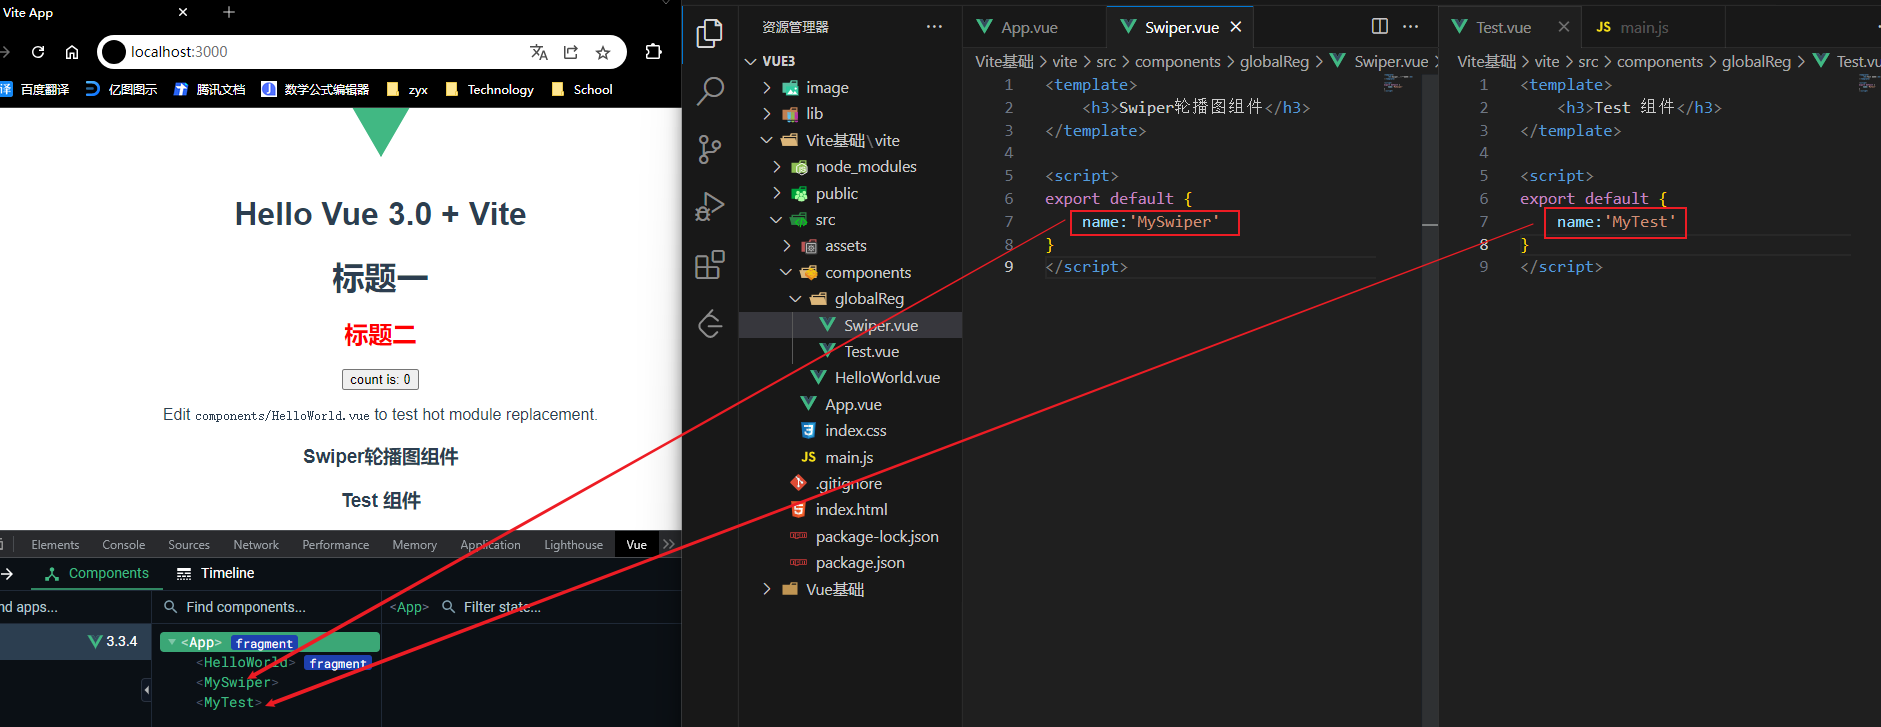This screenshot has height=727, width=1881.
Task: Close the Vite App browser tab
Action: (183, 12)
